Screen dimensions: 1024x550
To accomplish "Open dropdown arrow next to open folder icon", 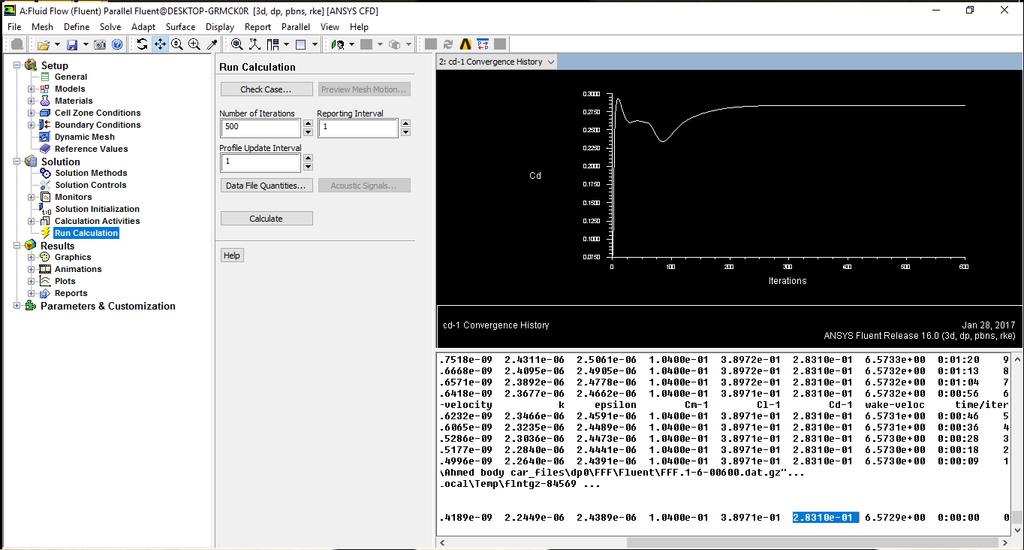I will tap(57, 44).
